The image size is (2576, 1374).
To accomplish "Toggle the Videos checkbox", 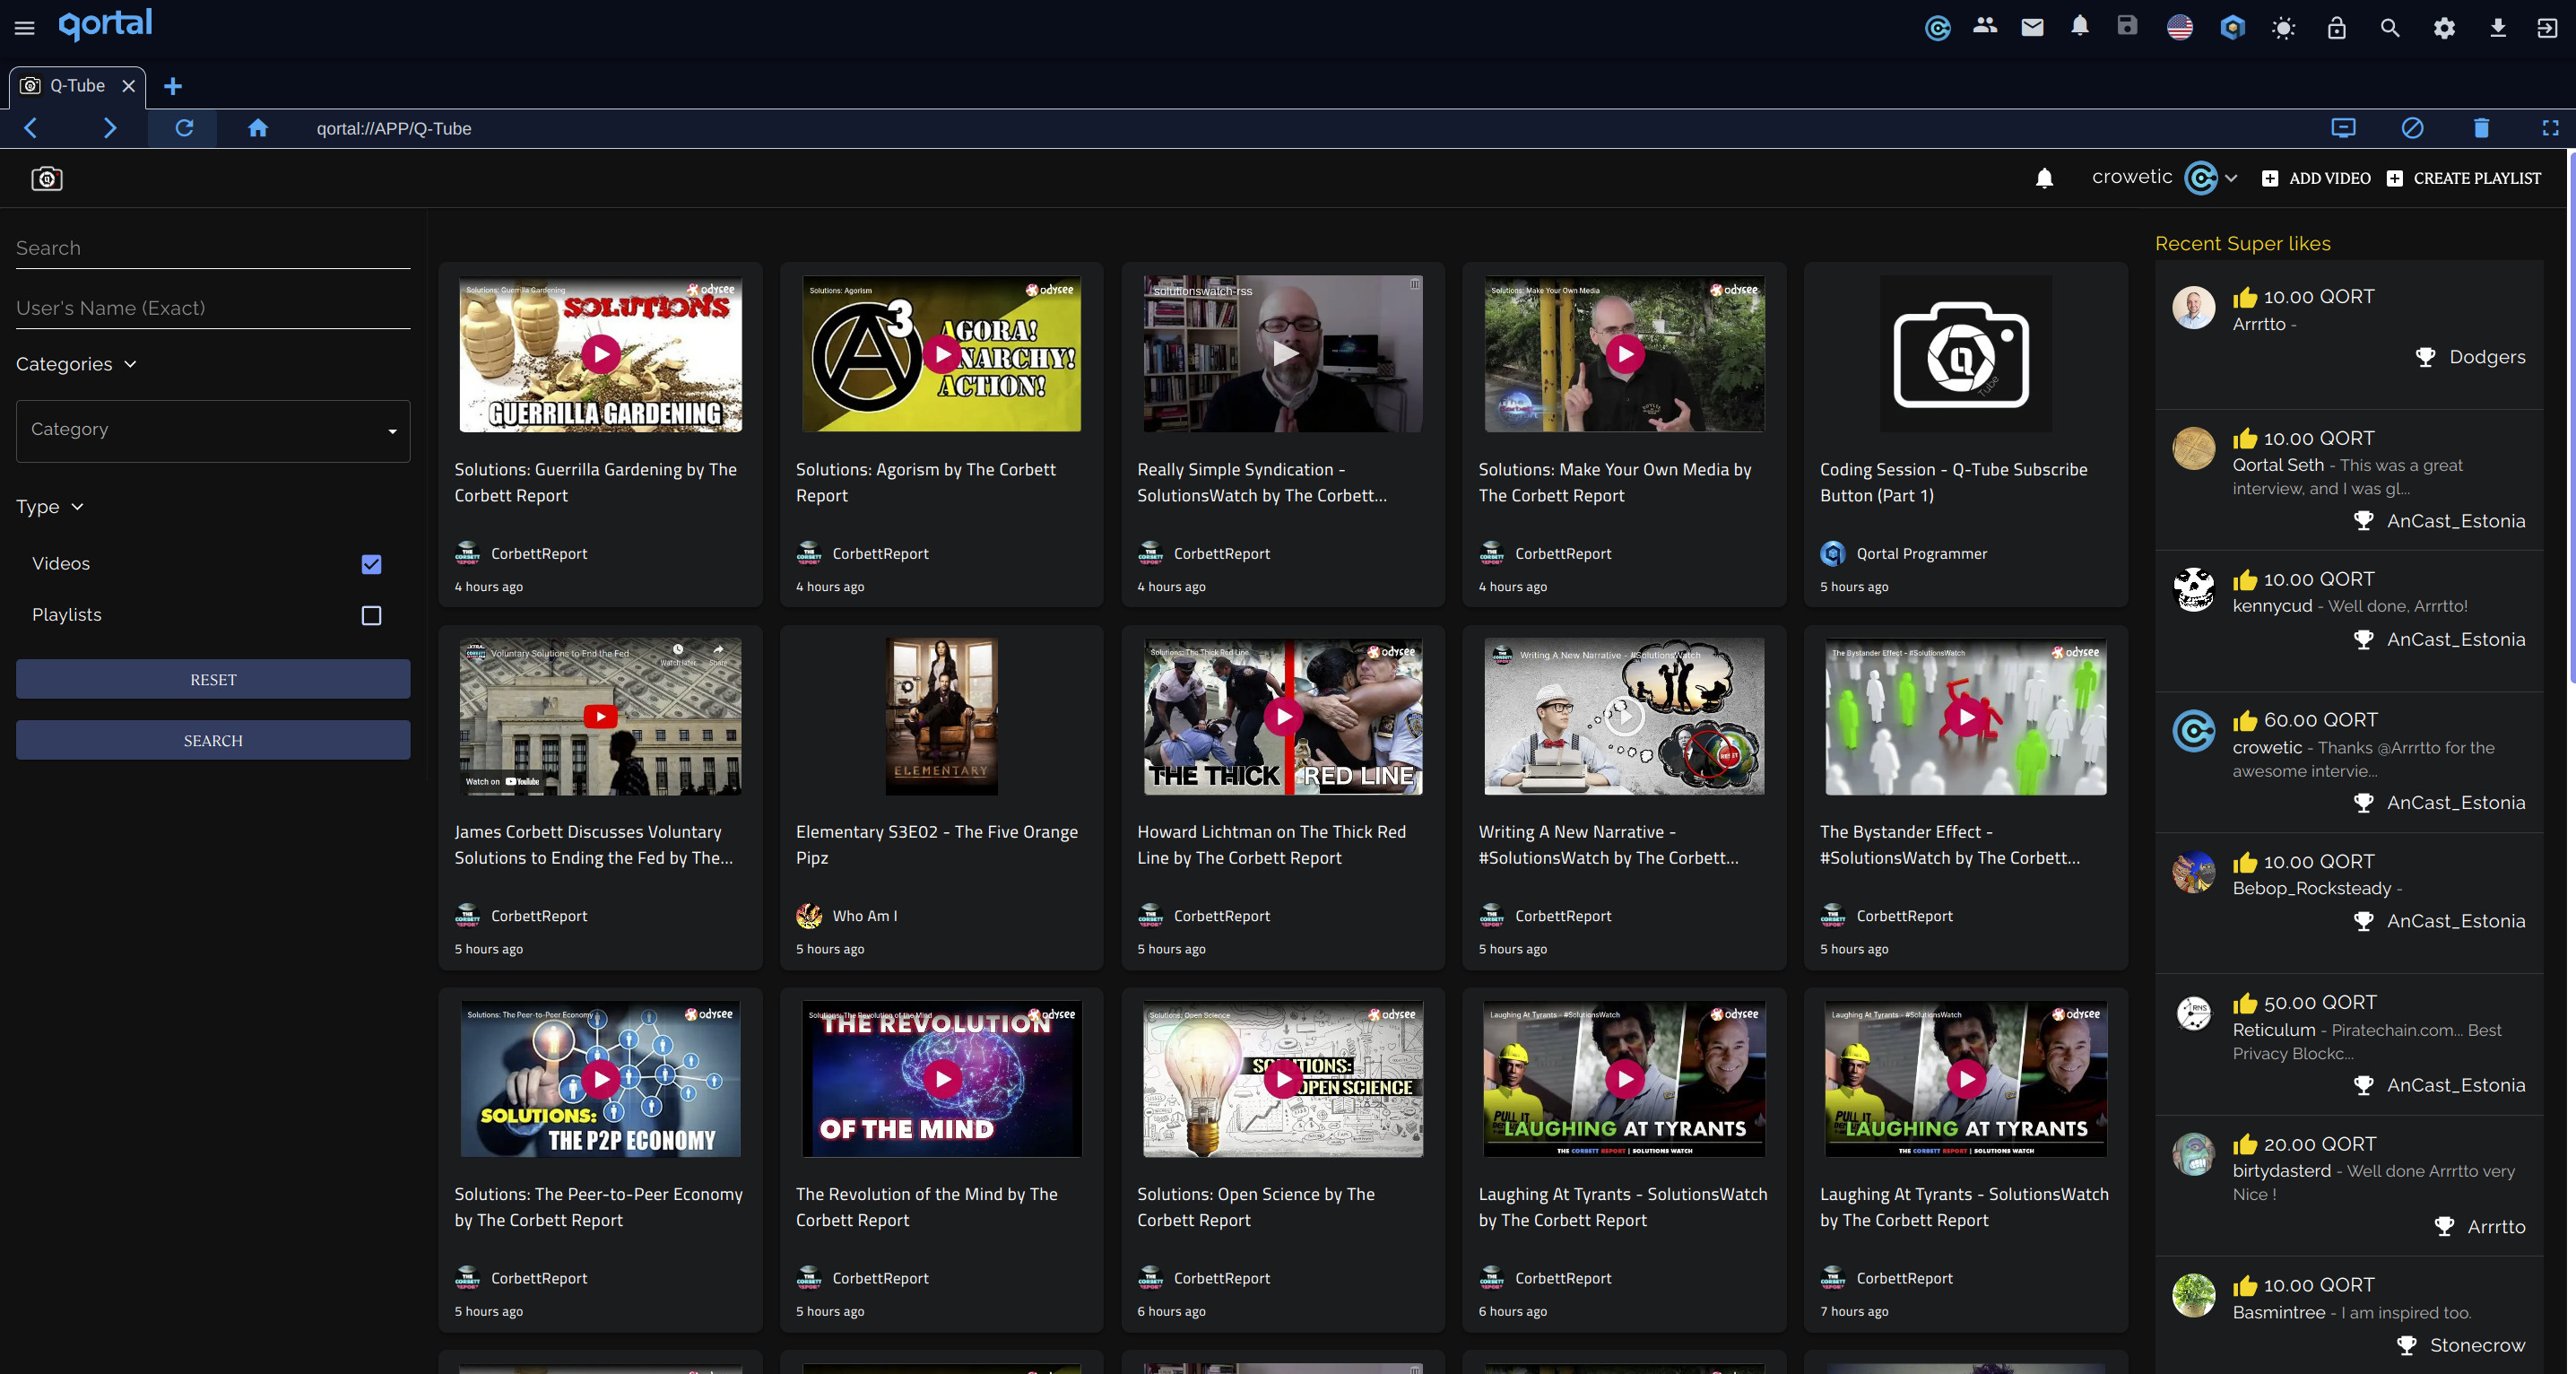I will pyautogui.click(x=371, y=564).
